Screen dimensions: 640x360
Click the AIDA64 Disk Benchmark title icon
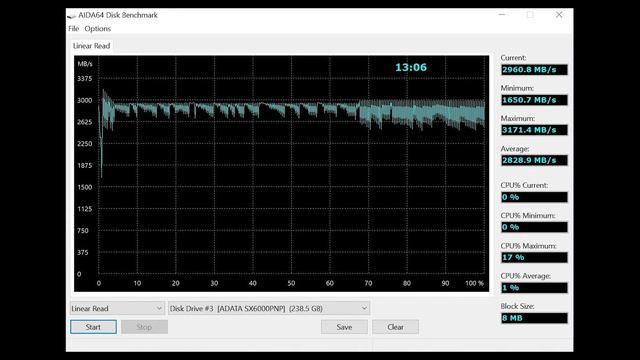[x=72, y=16]
